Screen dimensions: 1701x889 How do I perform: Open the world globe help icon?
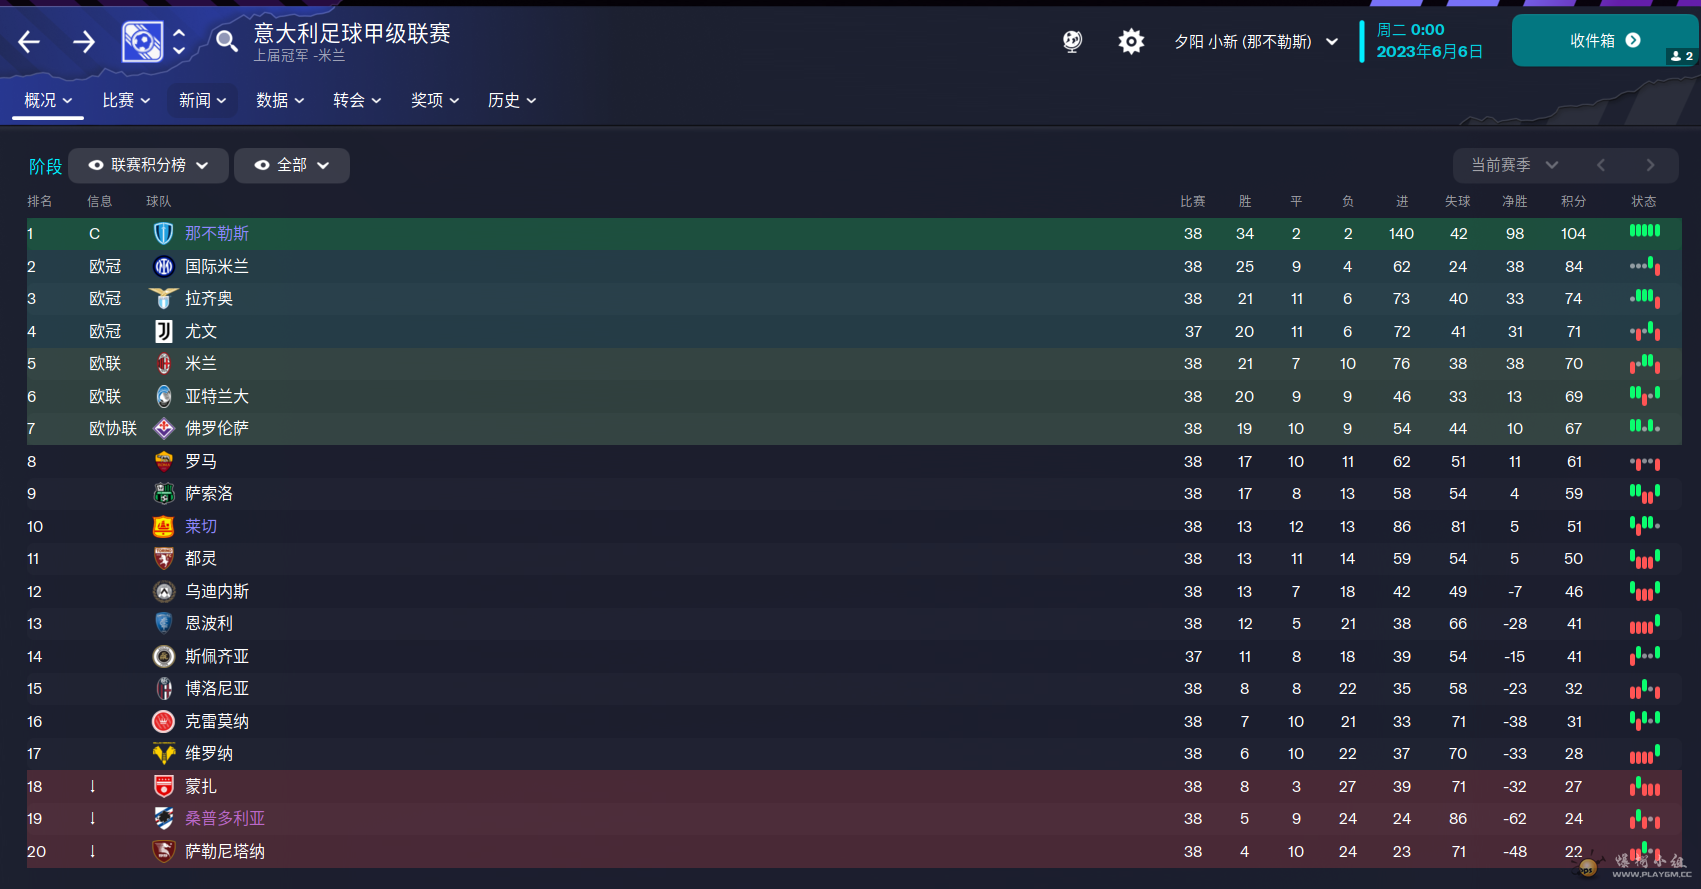[1072, 41]
